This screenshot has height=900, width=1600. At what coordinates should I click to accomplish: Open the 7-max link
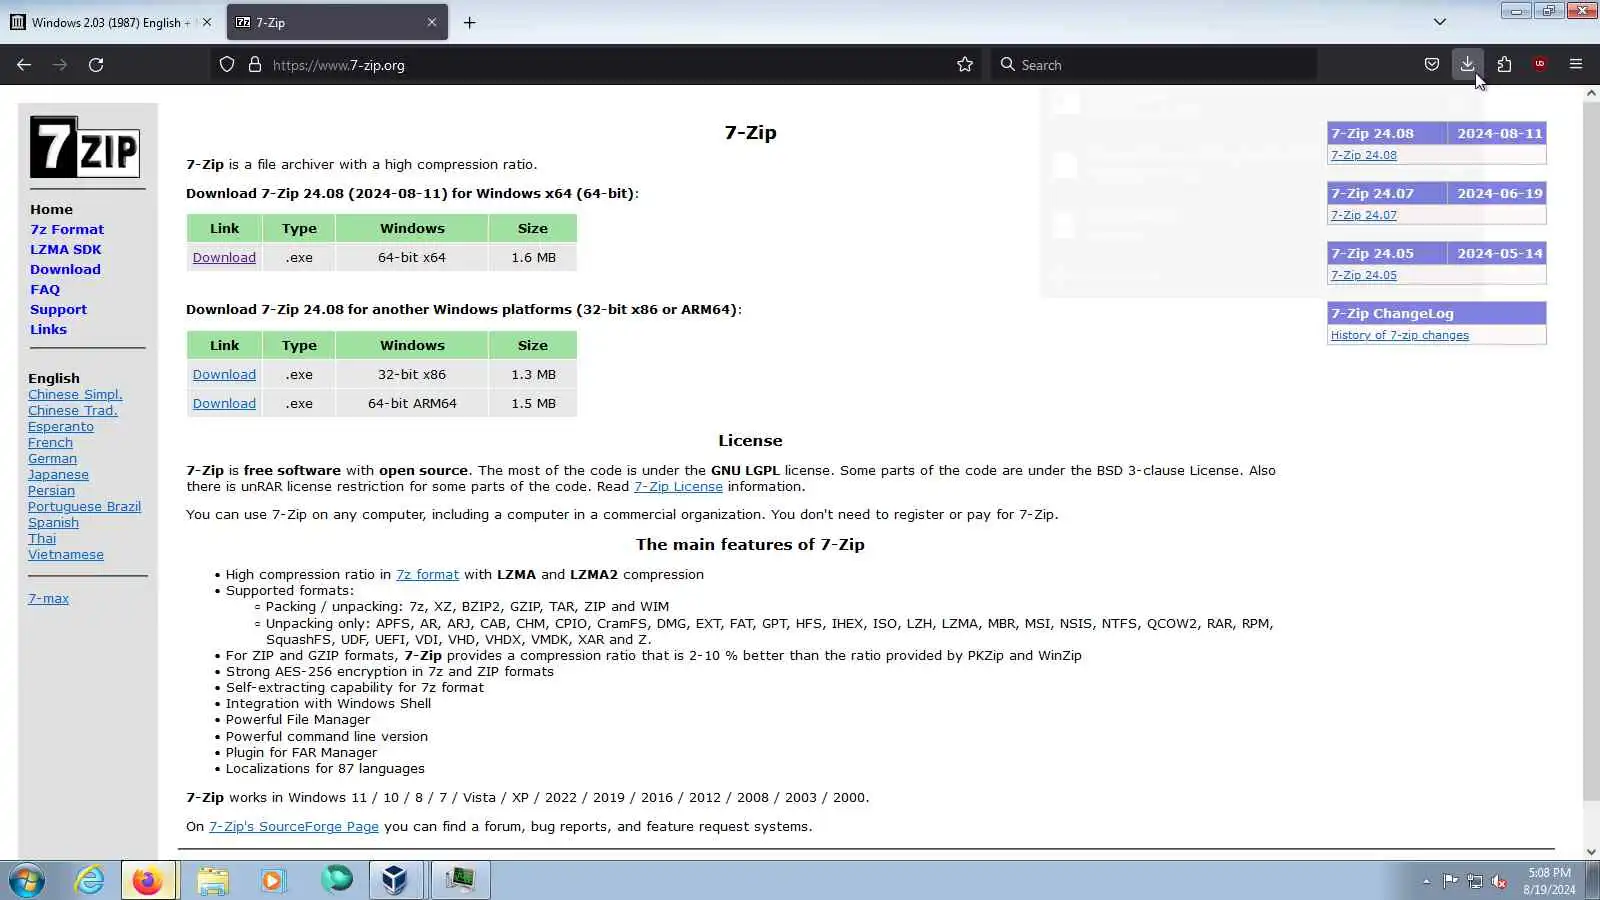[x=48, y=598]
